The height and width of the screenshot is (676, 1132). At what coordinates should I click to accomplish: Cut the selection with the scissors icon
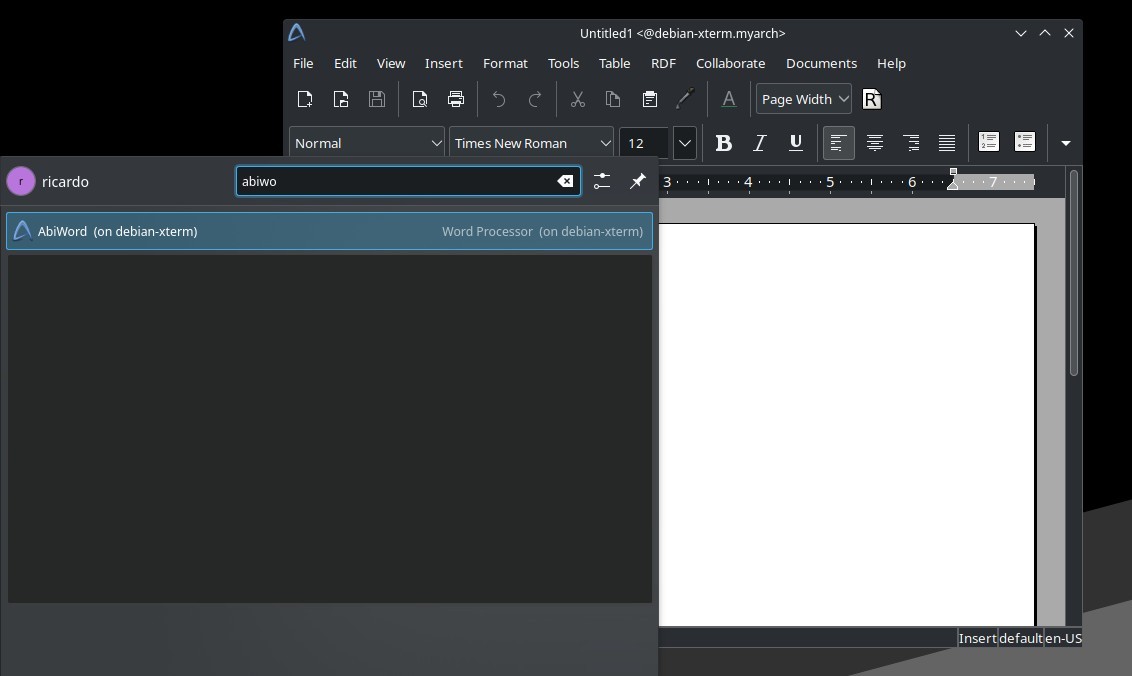pos(578,99)
